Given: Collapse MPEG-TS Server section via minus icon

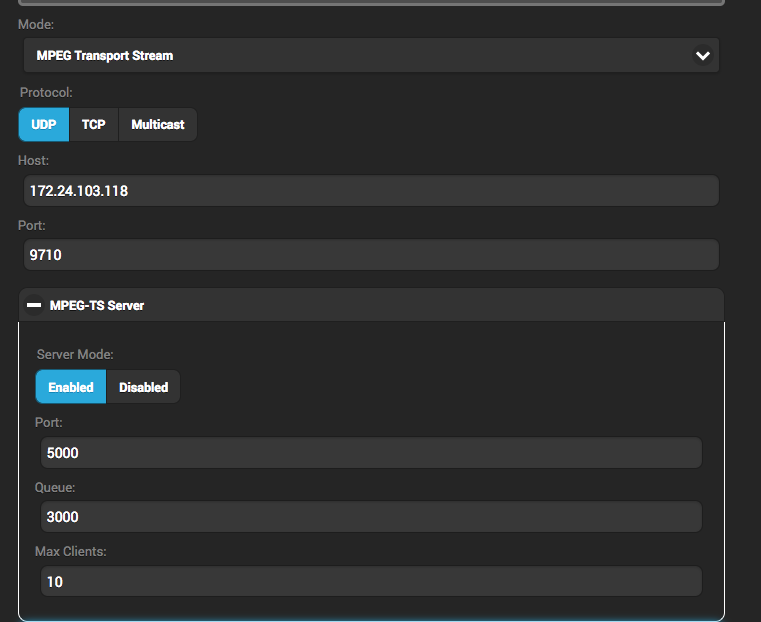Looking at the screenshot, I should (x=34, y=305).
